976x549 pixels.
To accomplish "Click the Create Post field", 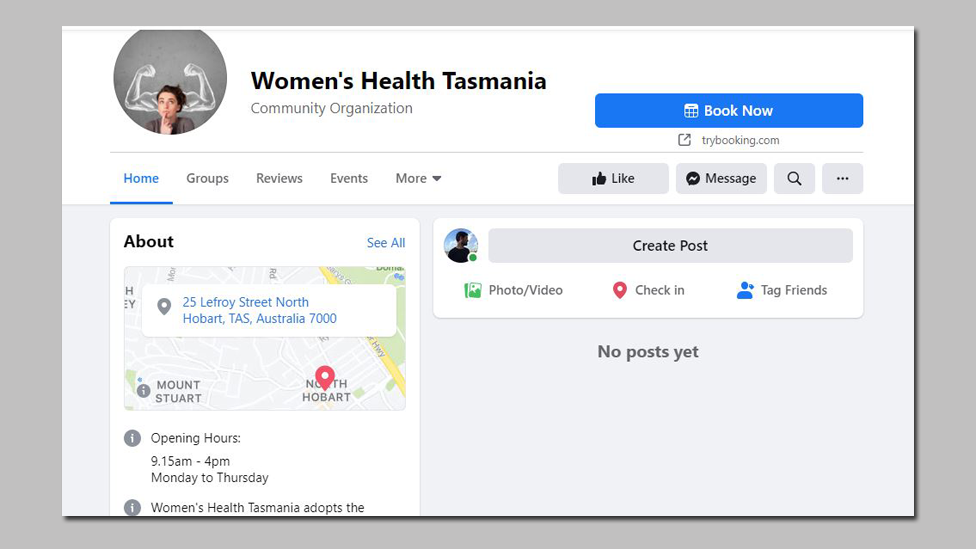I will click(x=670, y=245).
